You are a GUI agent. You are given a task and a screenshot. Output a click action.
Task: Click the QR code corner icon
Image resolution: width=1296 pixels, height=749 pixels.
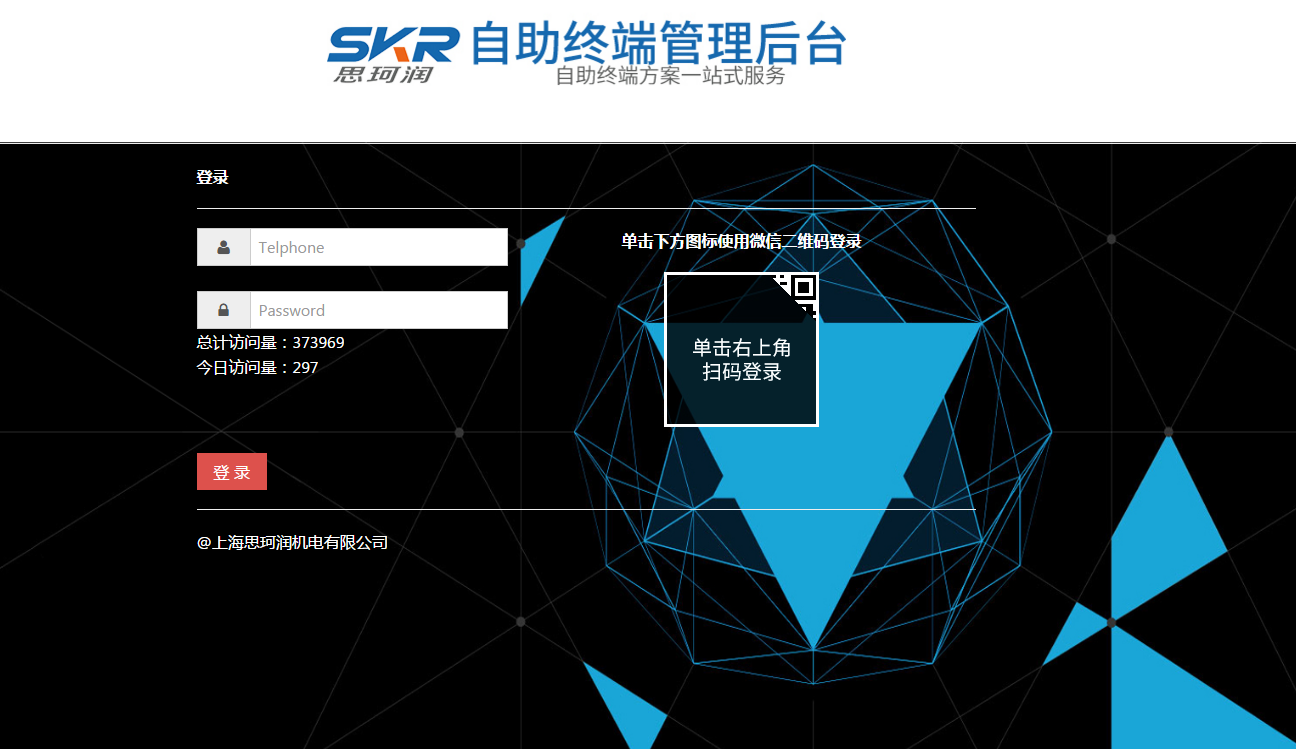(x=796, y=294)
